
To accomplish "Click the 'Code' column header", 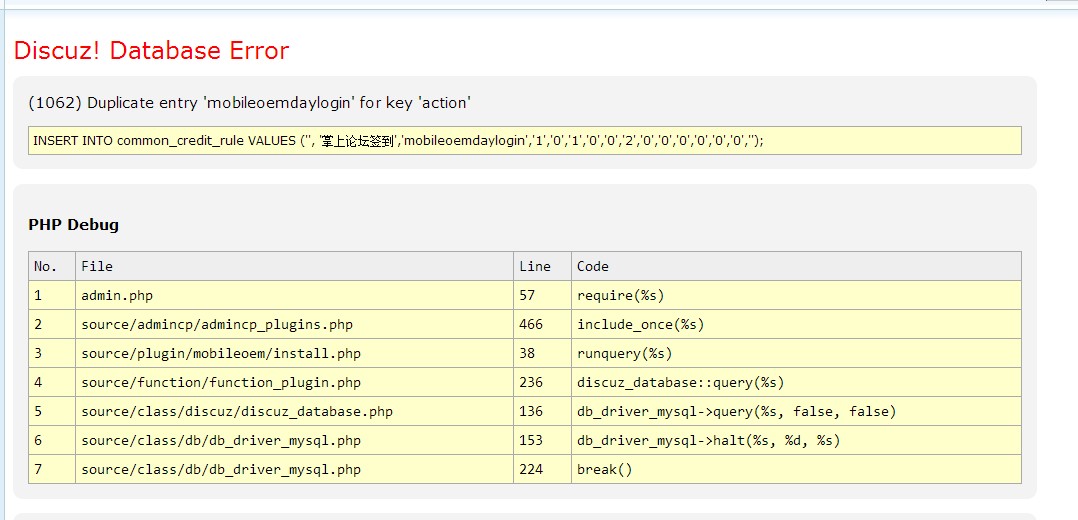I will click(796, 266).
